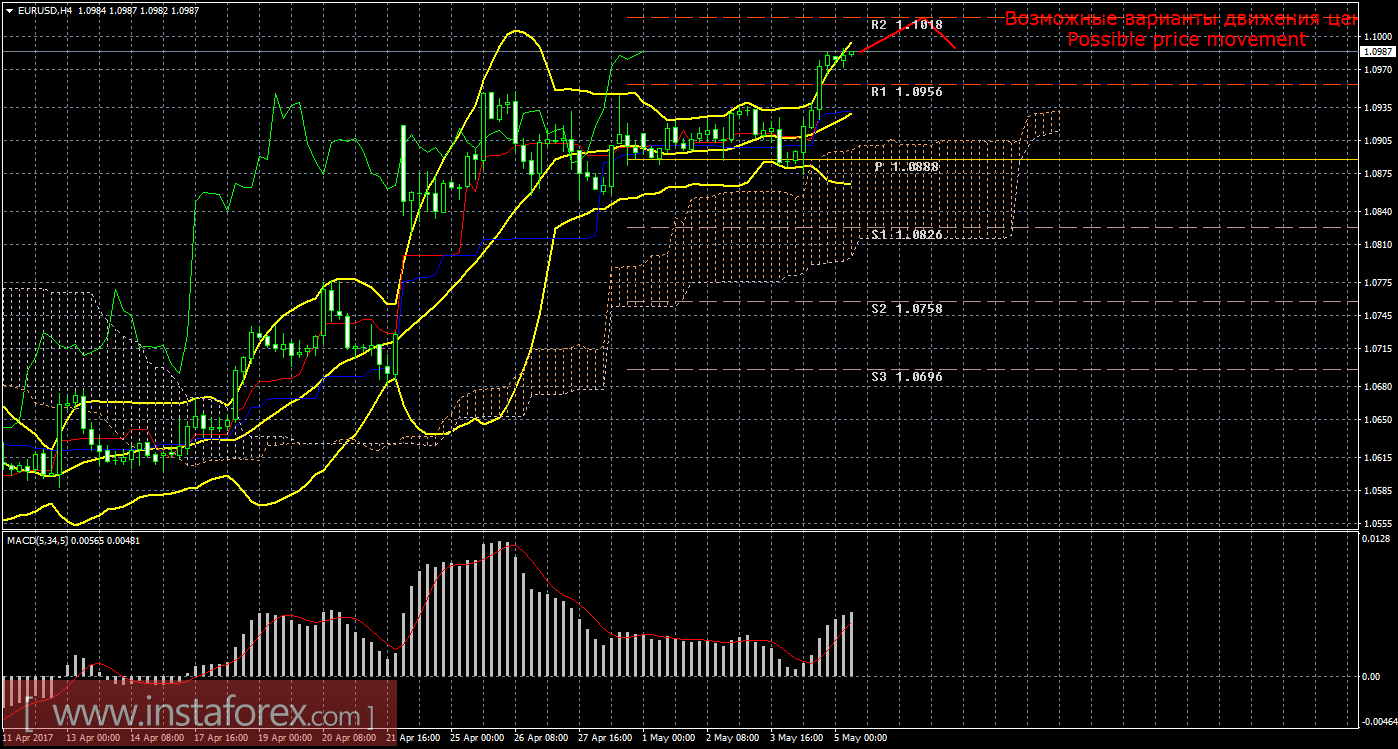Click the 1 May 00:00 time label
The width and height of the screenshot is (1398, 749).
coord(668,739)
